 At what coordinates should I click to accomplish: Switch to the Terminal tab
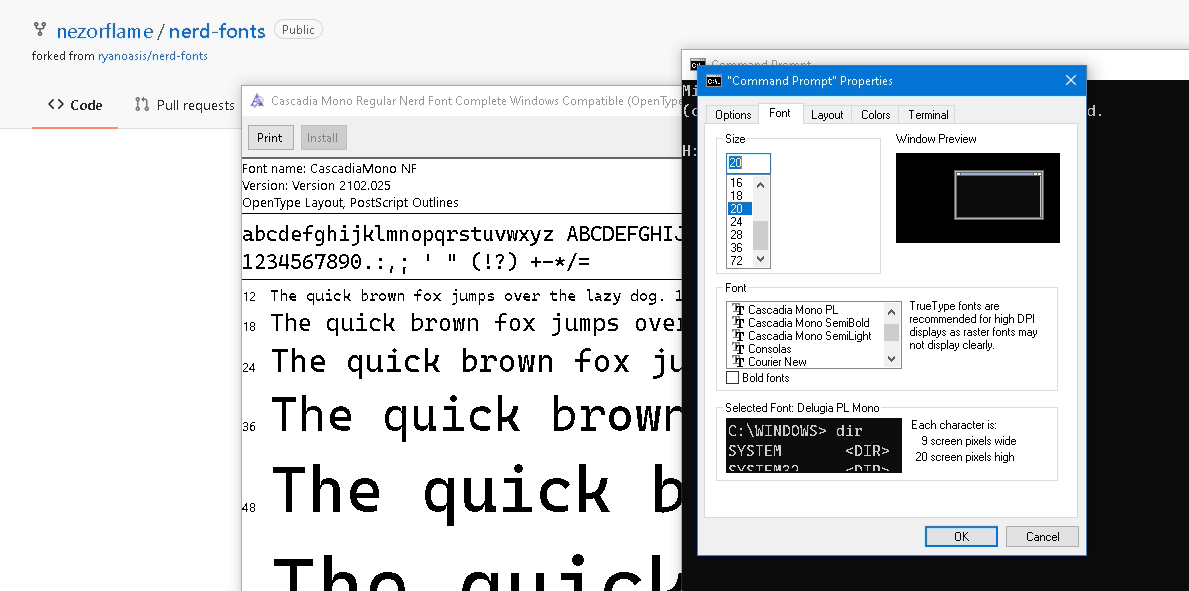[x=927, y=115]
